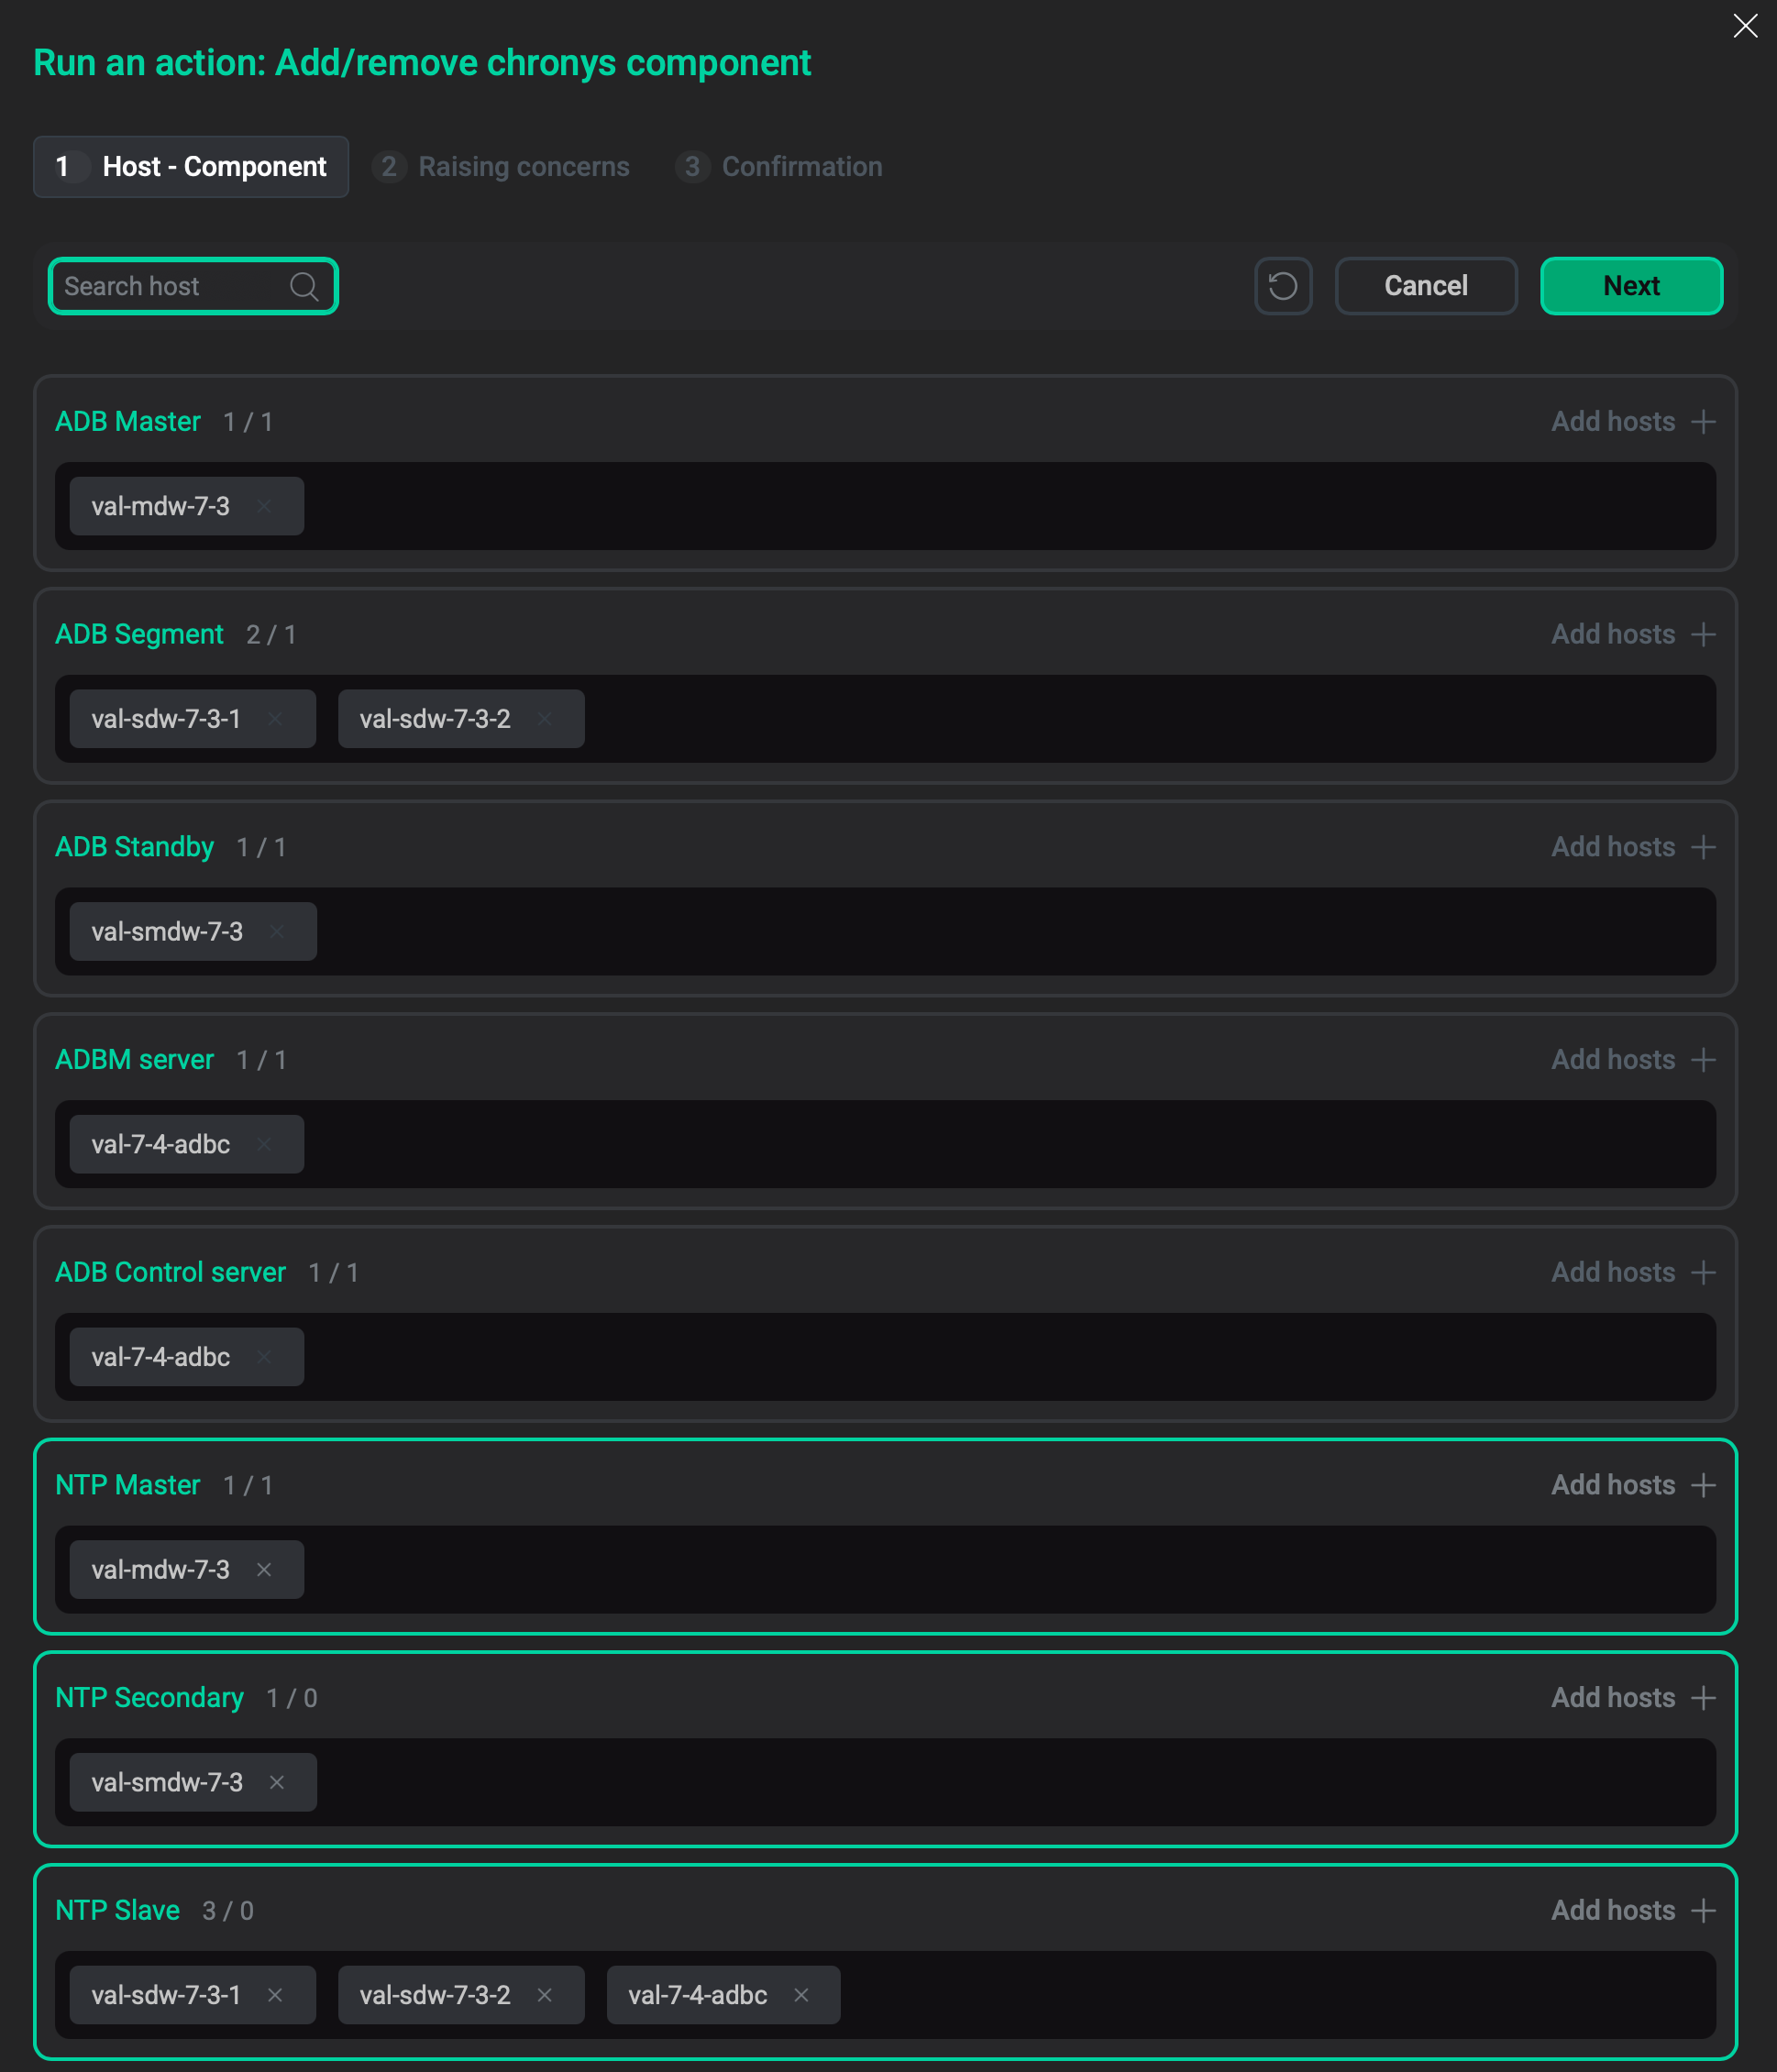Add hosts to ADB Control server section
The height and width of the screenshot is (2072, 1777).
tap(1632, 1272)
